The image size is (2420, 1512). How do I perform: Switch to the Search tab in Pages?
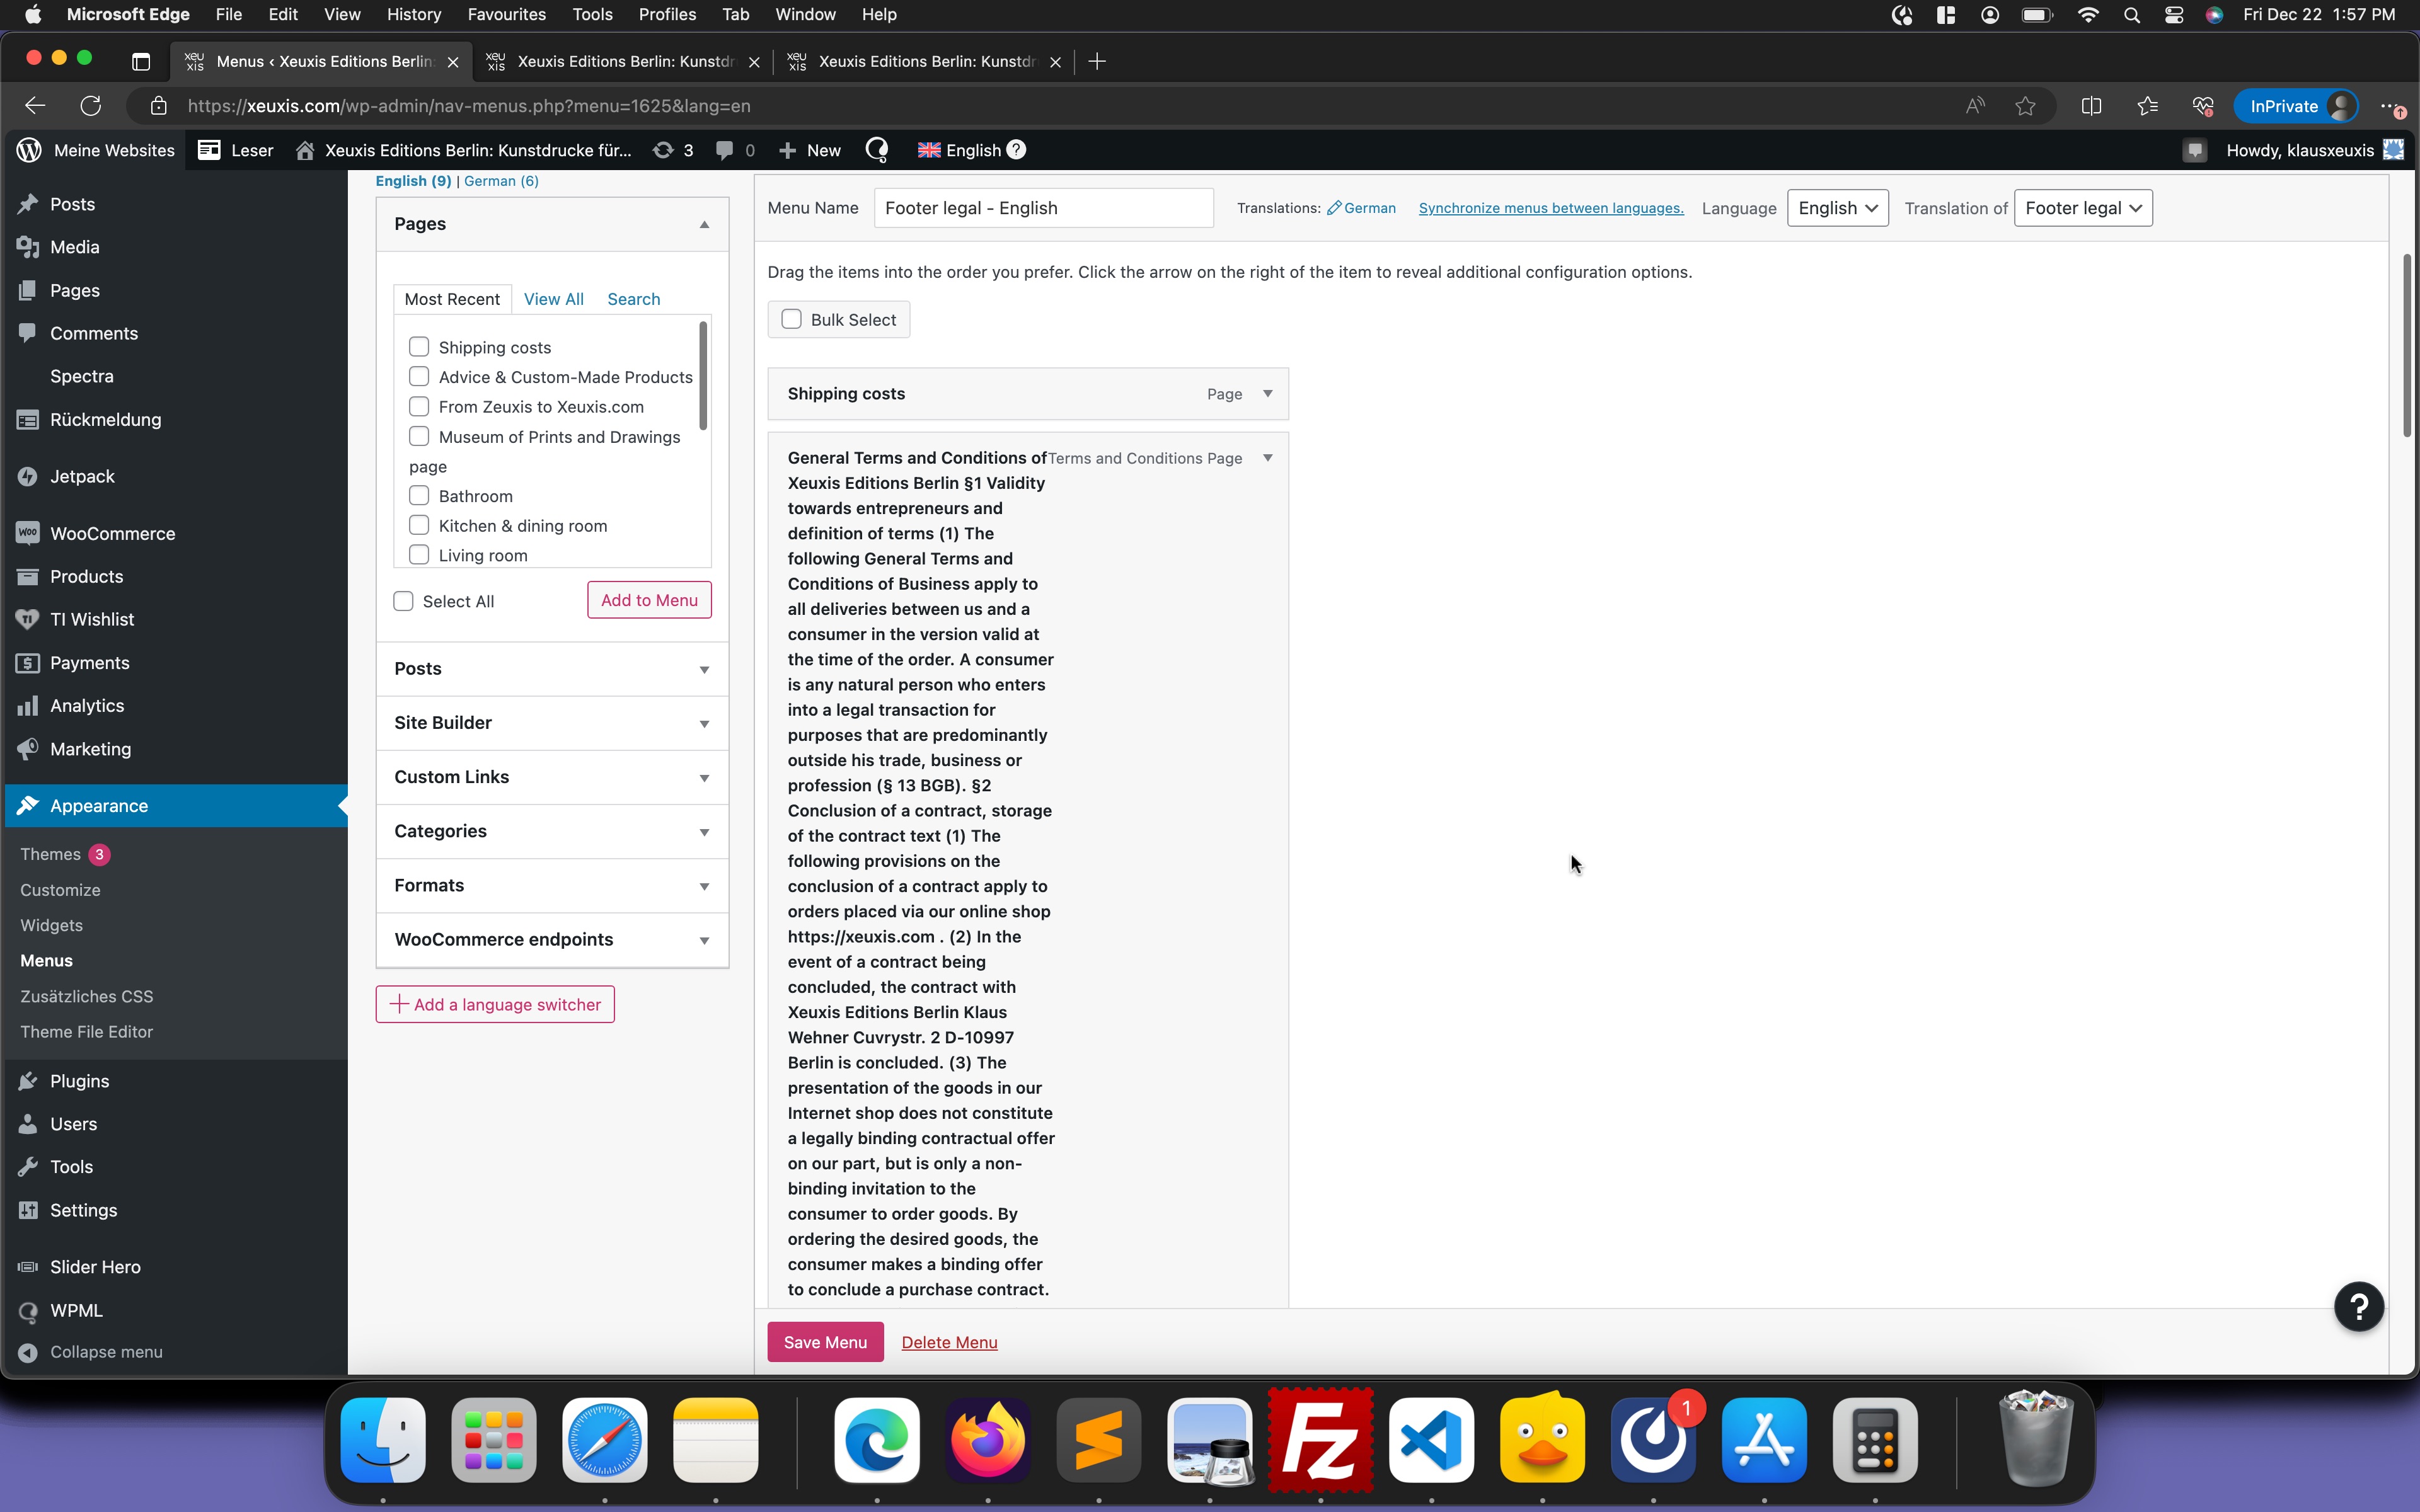(x=633, y=299)
